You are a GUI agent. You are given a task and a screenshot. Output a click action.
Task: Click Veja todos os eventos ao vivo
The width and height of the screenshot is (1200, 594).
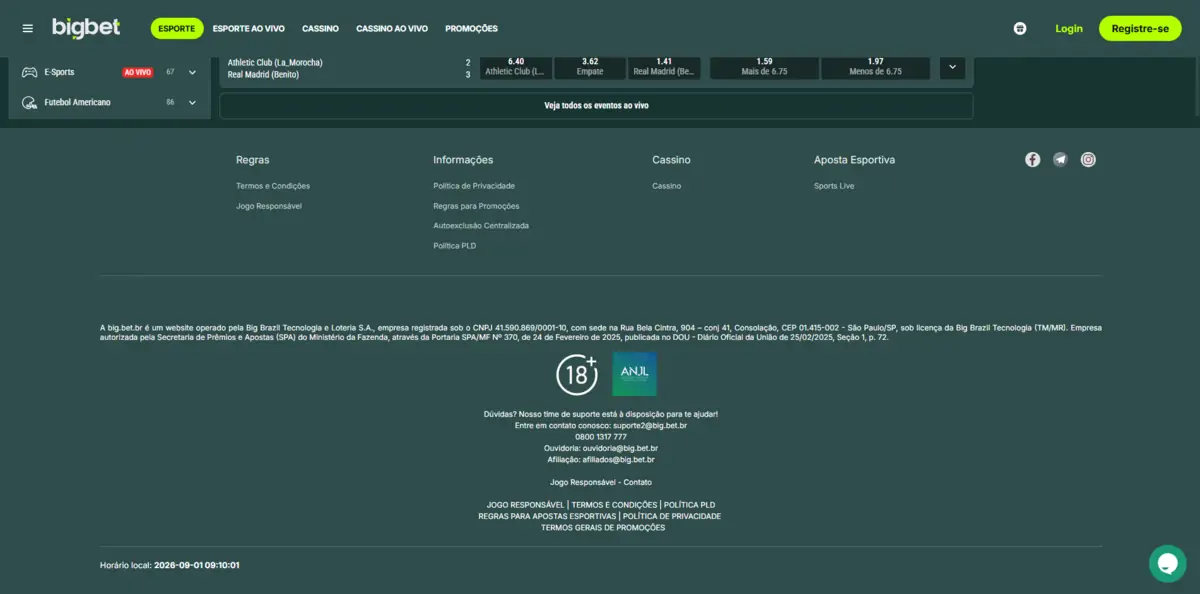click(x=596, y=105)
